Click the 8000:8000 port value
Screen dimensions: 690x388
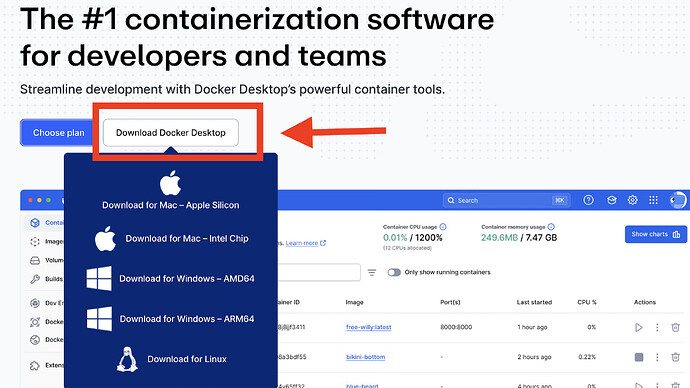pos(456,327)
